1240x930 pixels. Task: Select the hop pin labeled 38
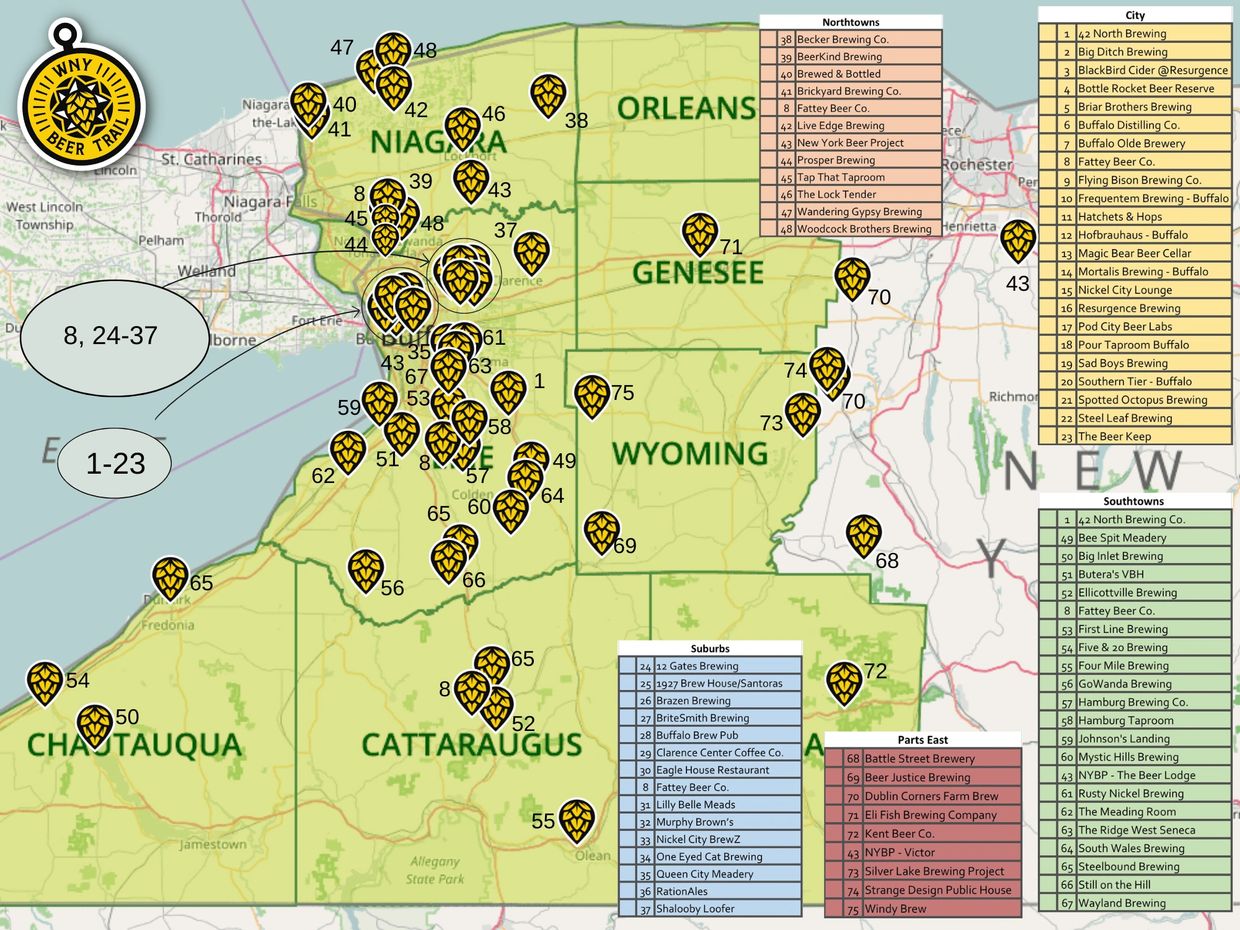[x=548, y=96]
